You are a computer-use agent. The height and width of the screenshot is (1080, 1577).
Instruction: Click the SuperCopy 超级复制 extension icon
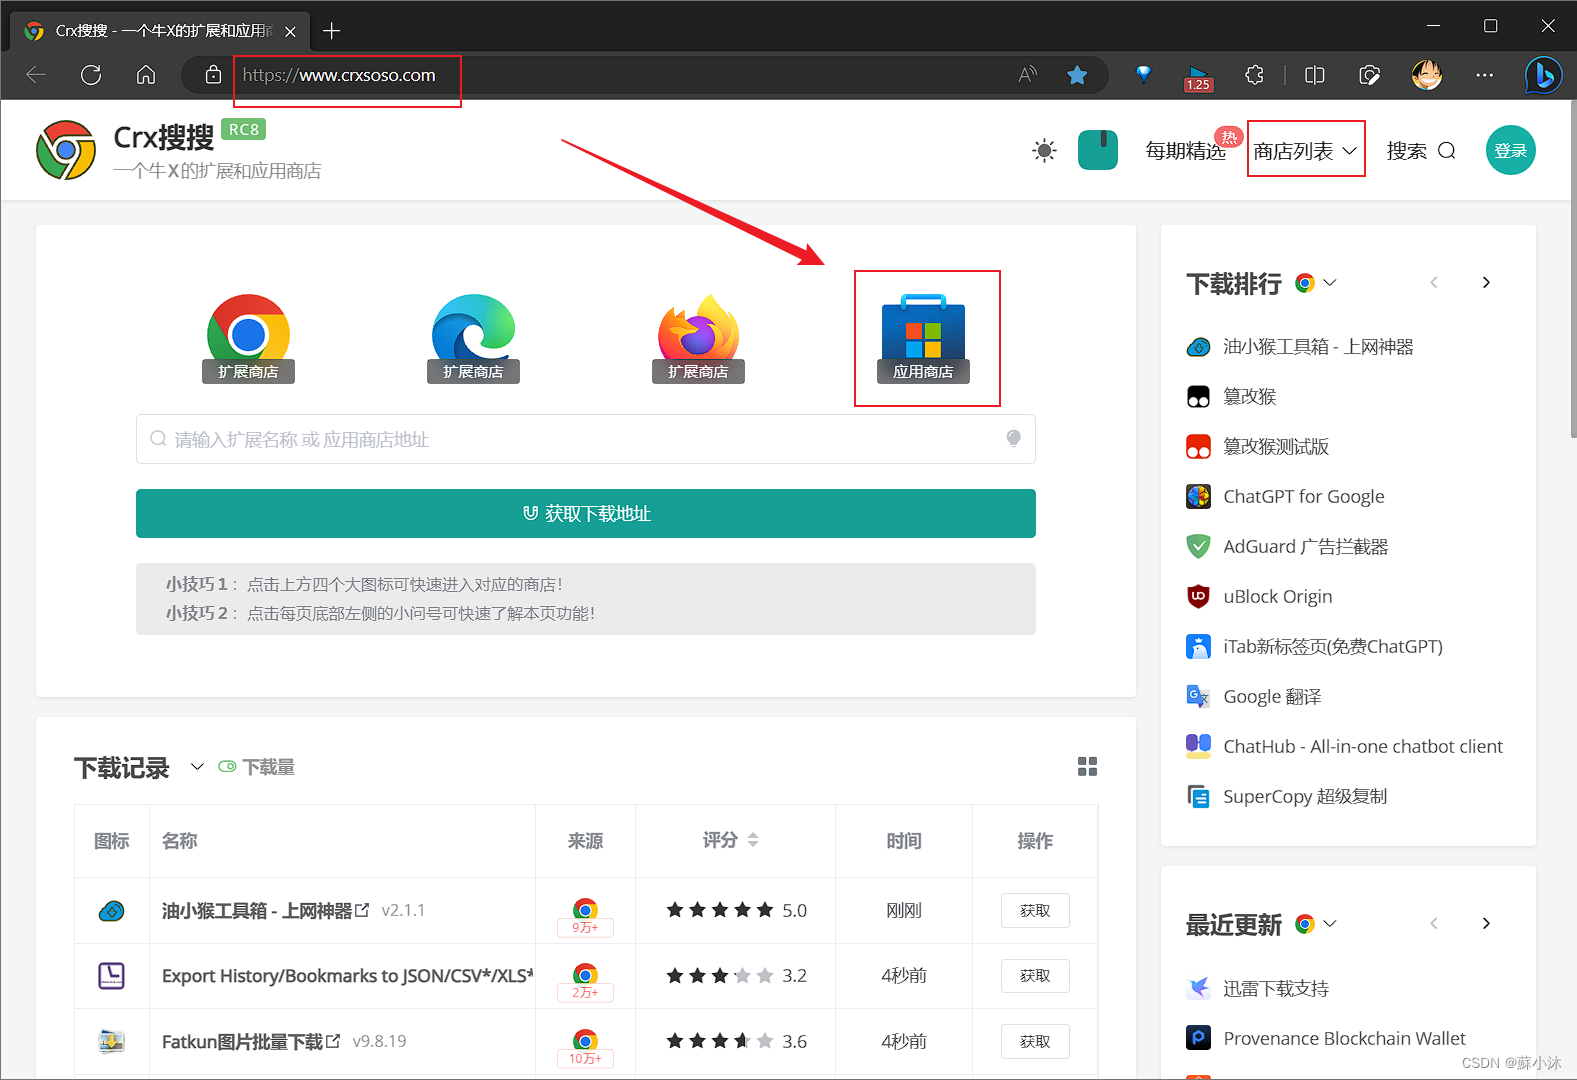pos(1198,797)
